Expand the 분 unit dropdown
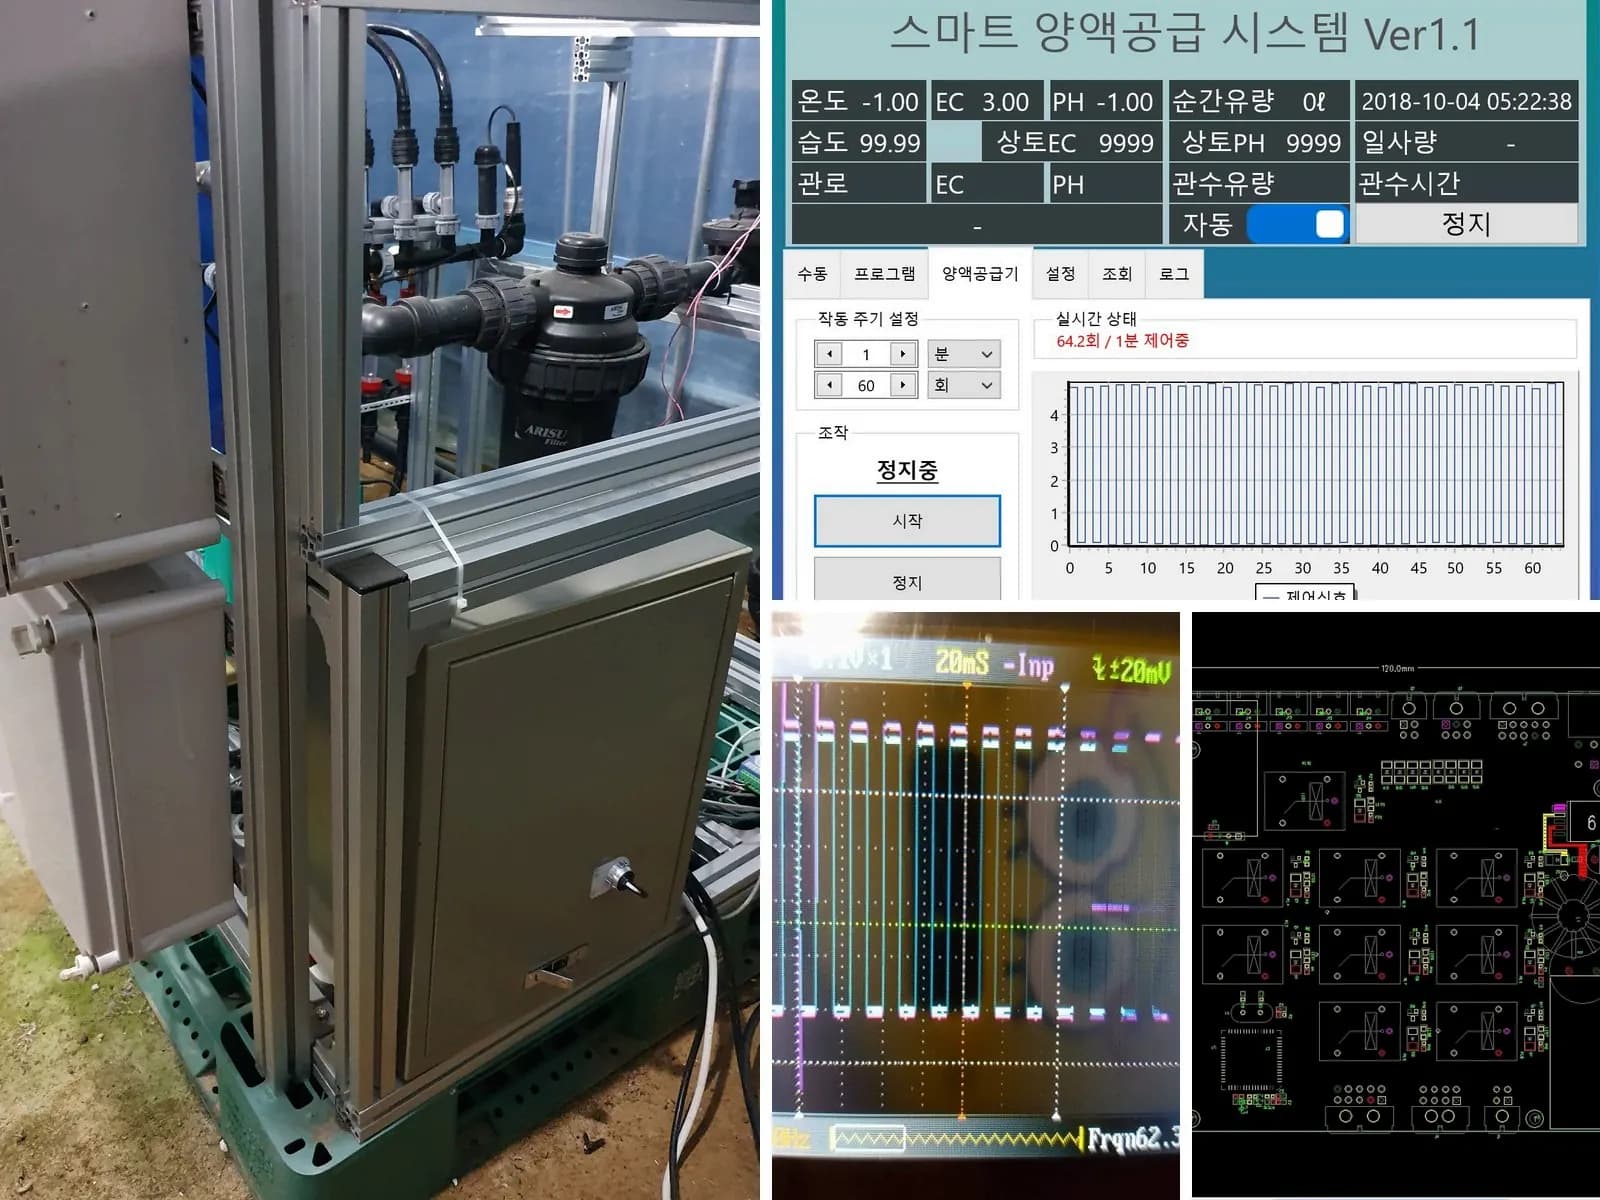 tap(964, 354)
